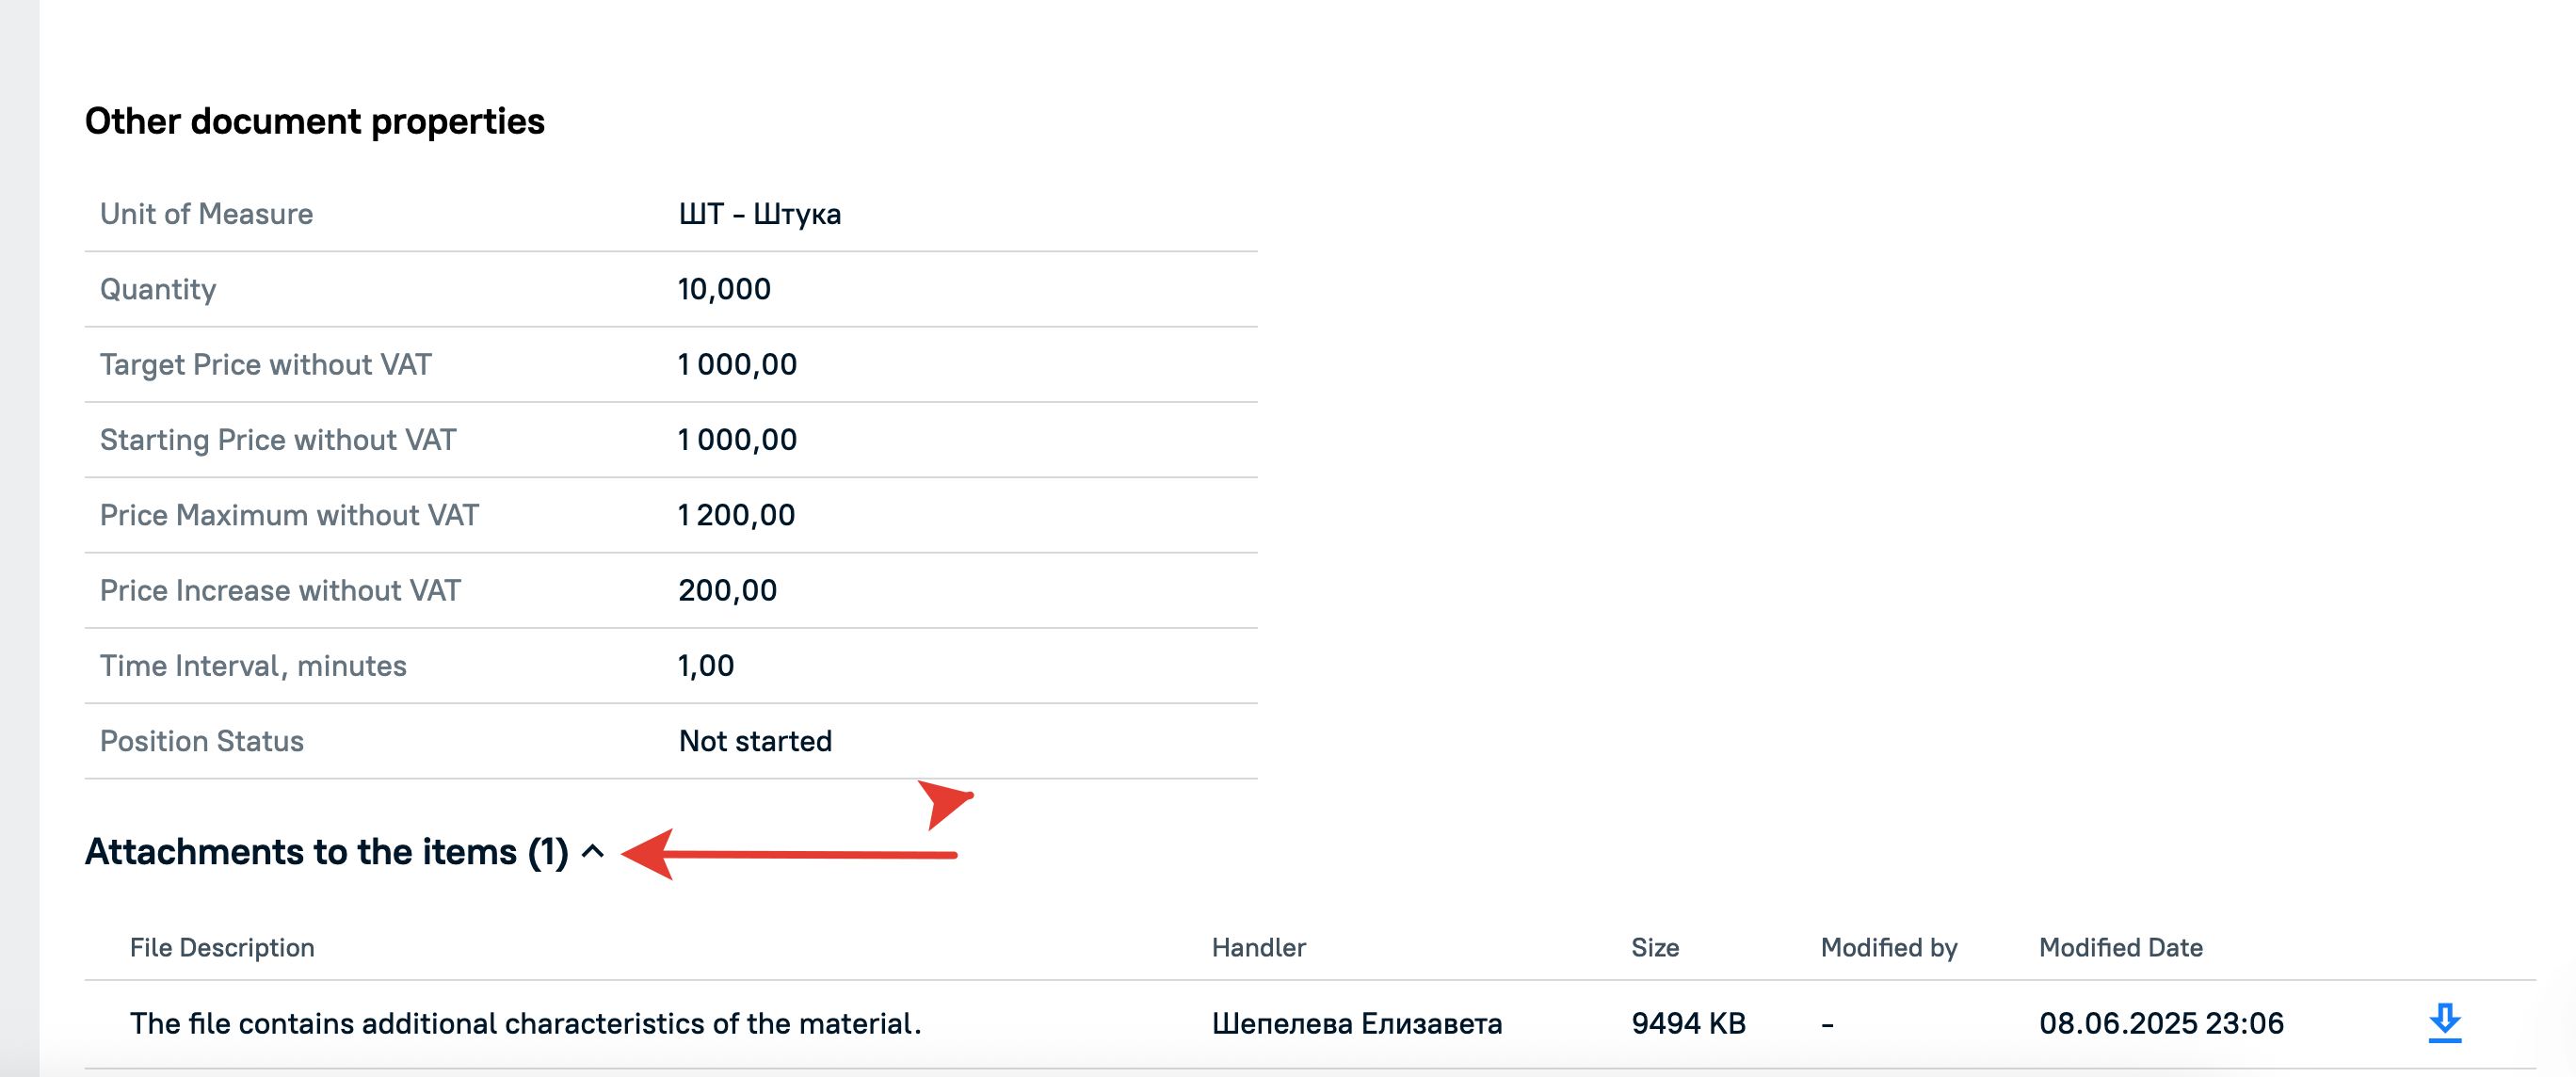The height and width of the screenshot is (1077, 2576).
Task: Click handler name Шепелева Елизавета
Action: click(1356, 1023)
